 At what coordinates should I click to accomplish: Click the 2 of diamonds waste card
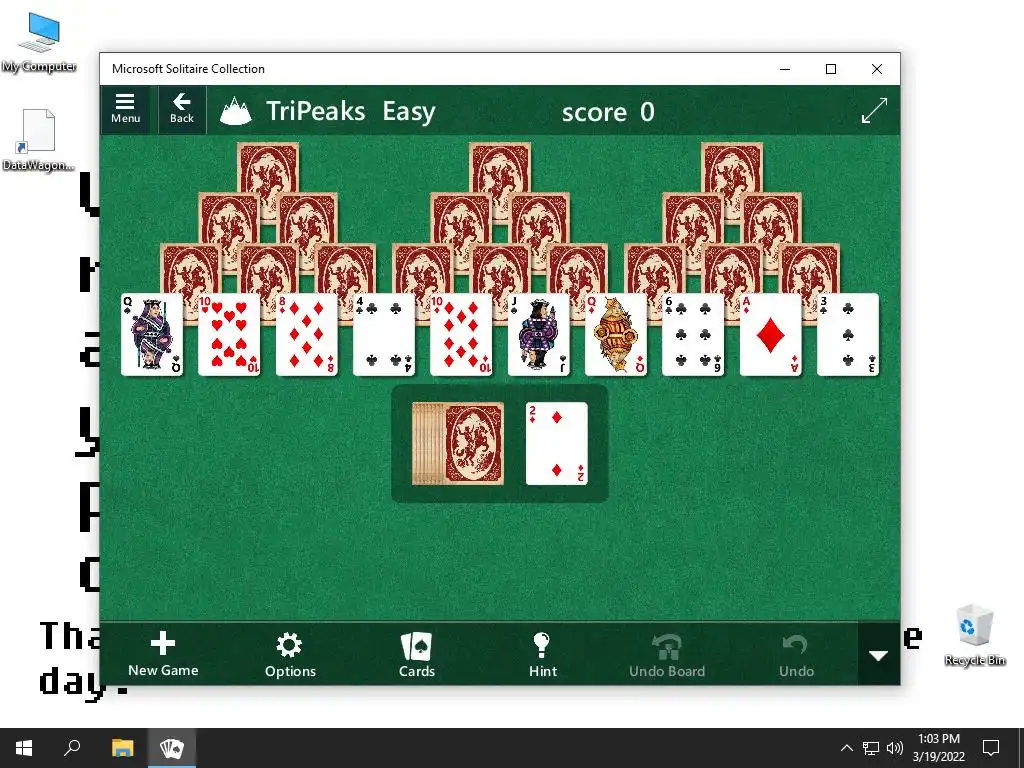[x=556, y=443]
